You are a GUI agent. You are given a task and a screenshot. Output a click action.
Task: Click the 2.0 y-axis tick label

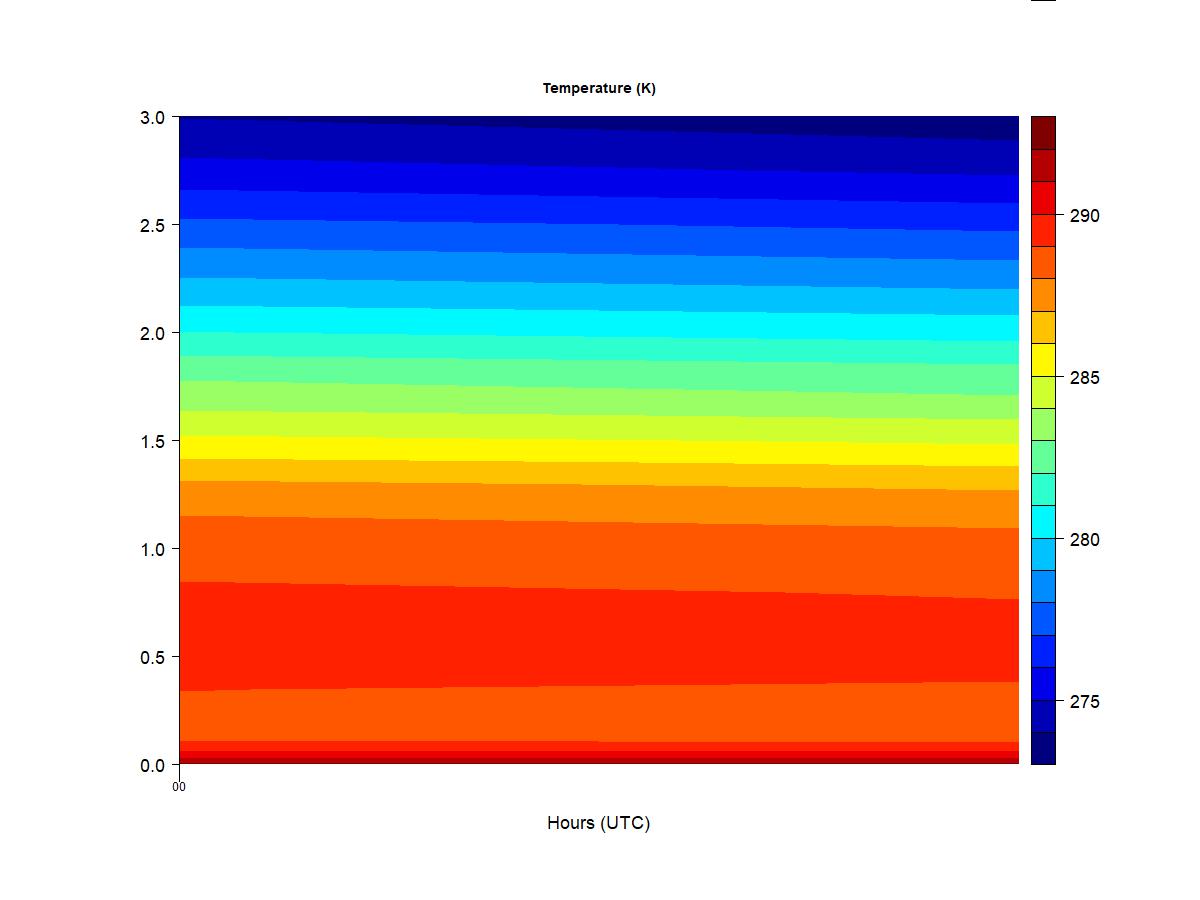(x=153, y=333)
